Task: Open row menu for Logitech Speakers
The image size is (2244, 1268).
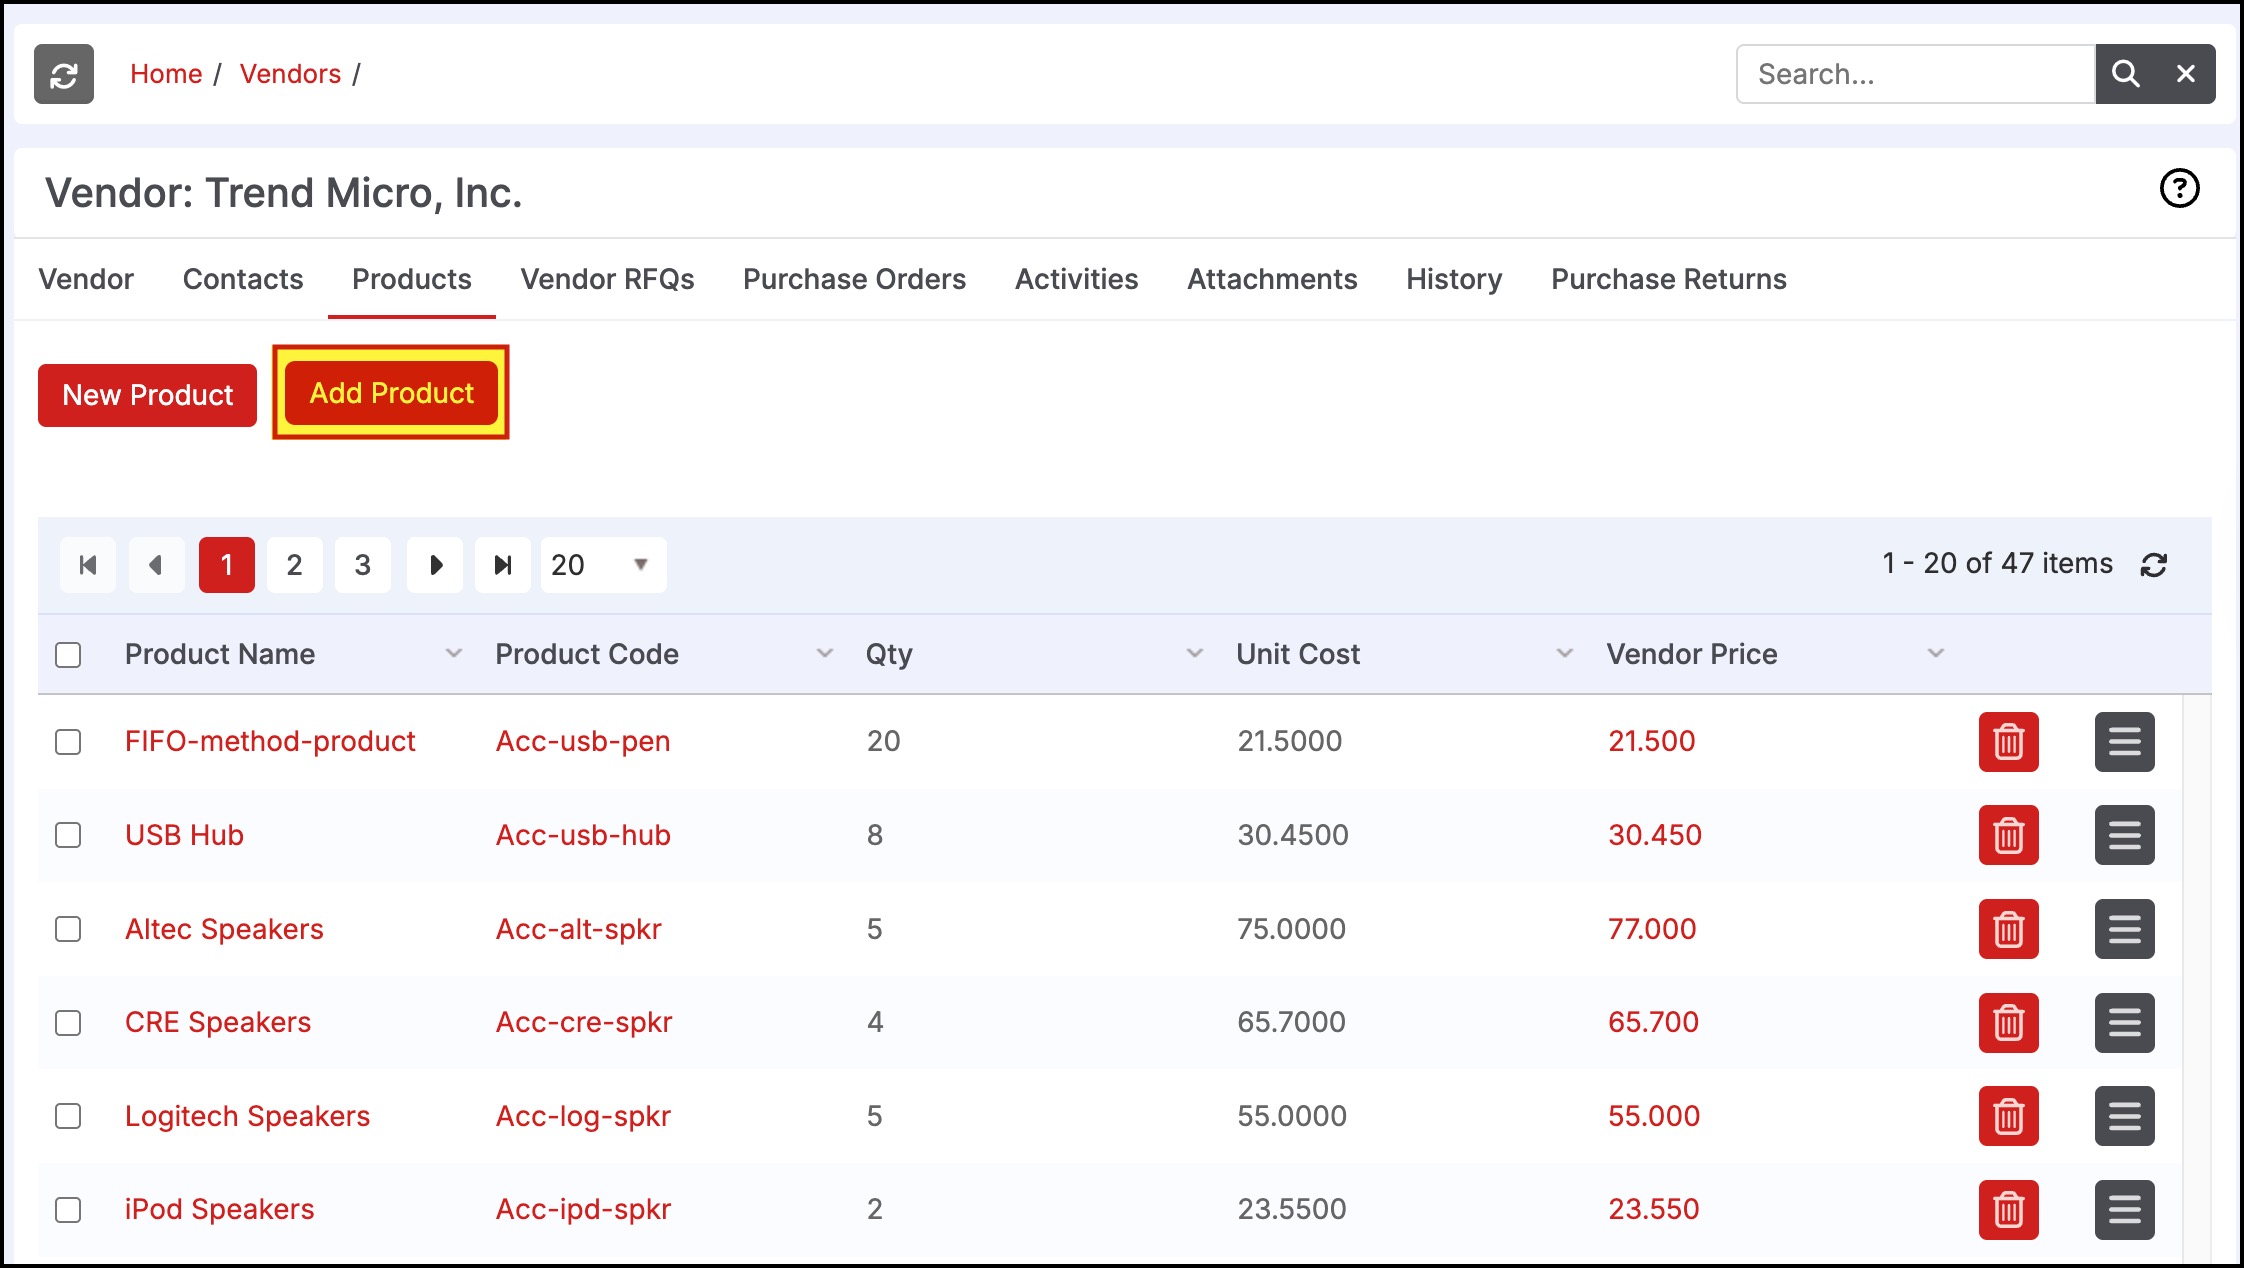Action: [x=2125, y=1116]
